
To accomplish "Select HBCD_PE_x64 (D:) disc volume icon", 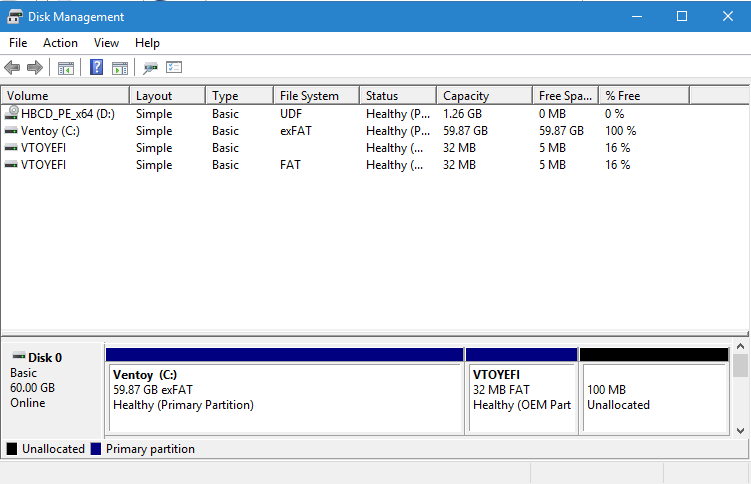I will pos(12,114).
